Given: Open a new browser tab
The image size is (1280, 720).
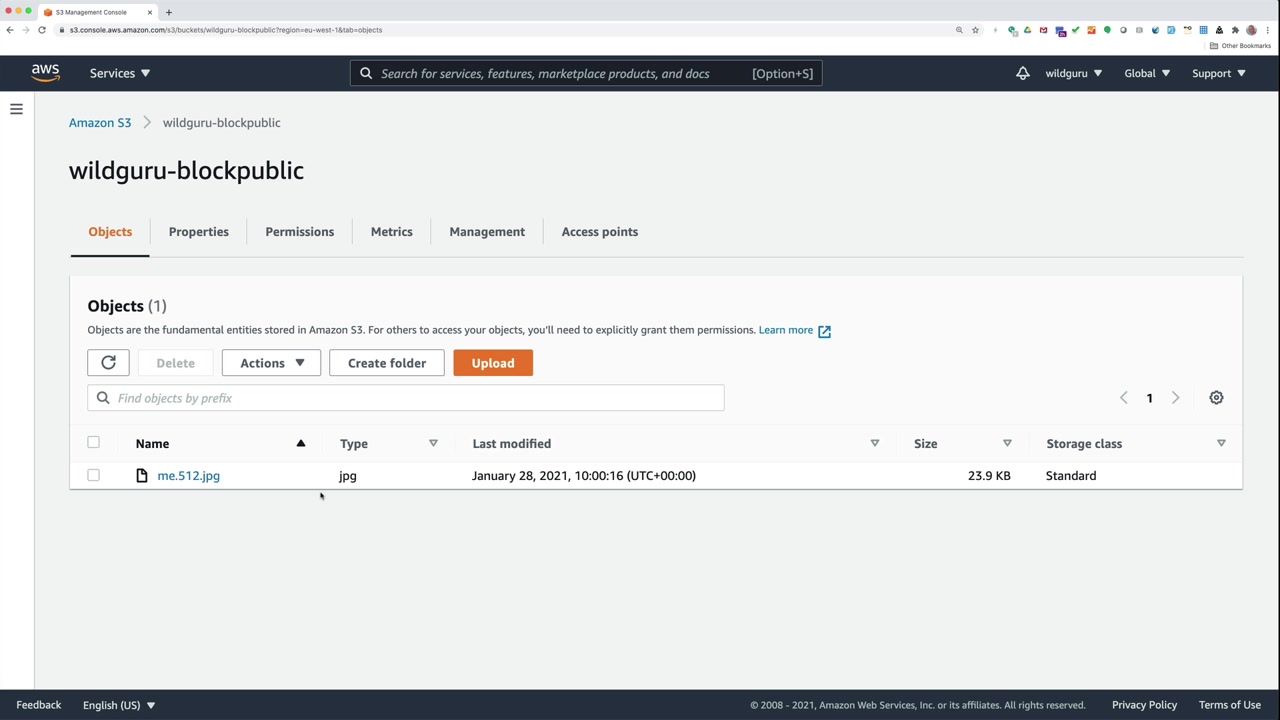Looking at the screenshot, I should click(168, 12).
